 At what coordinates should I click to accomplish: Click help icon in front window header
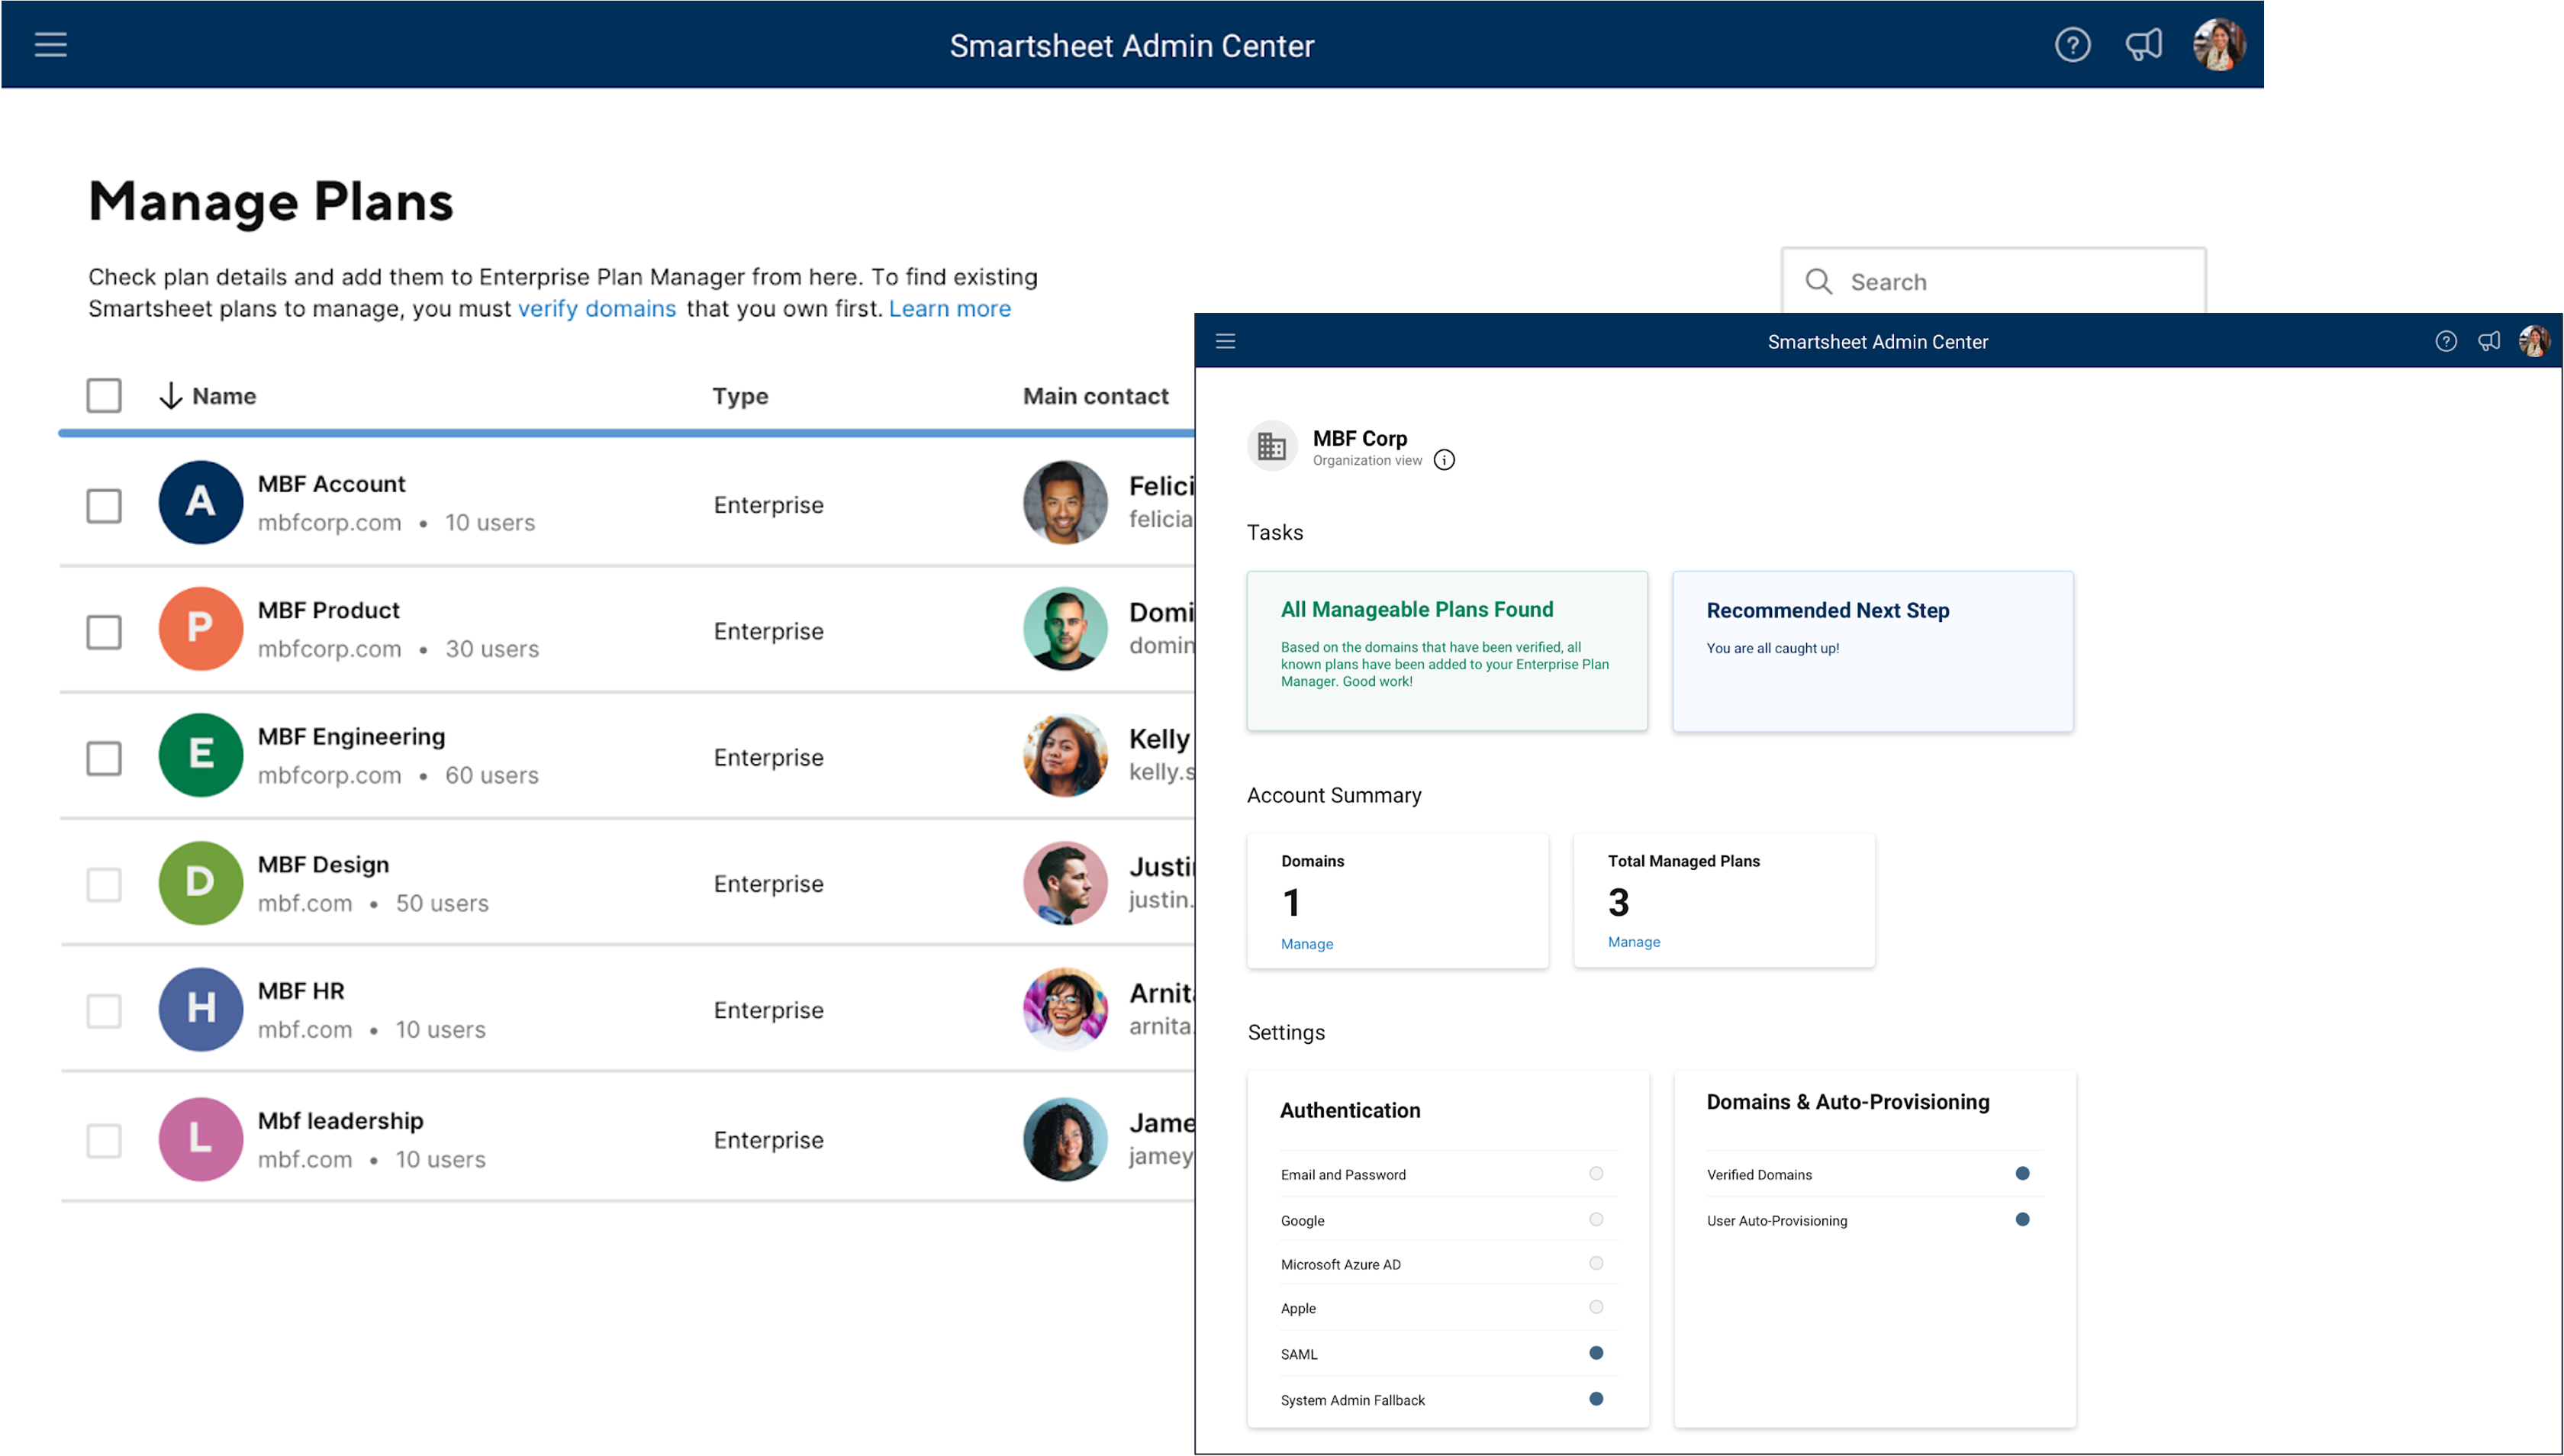2445,342
